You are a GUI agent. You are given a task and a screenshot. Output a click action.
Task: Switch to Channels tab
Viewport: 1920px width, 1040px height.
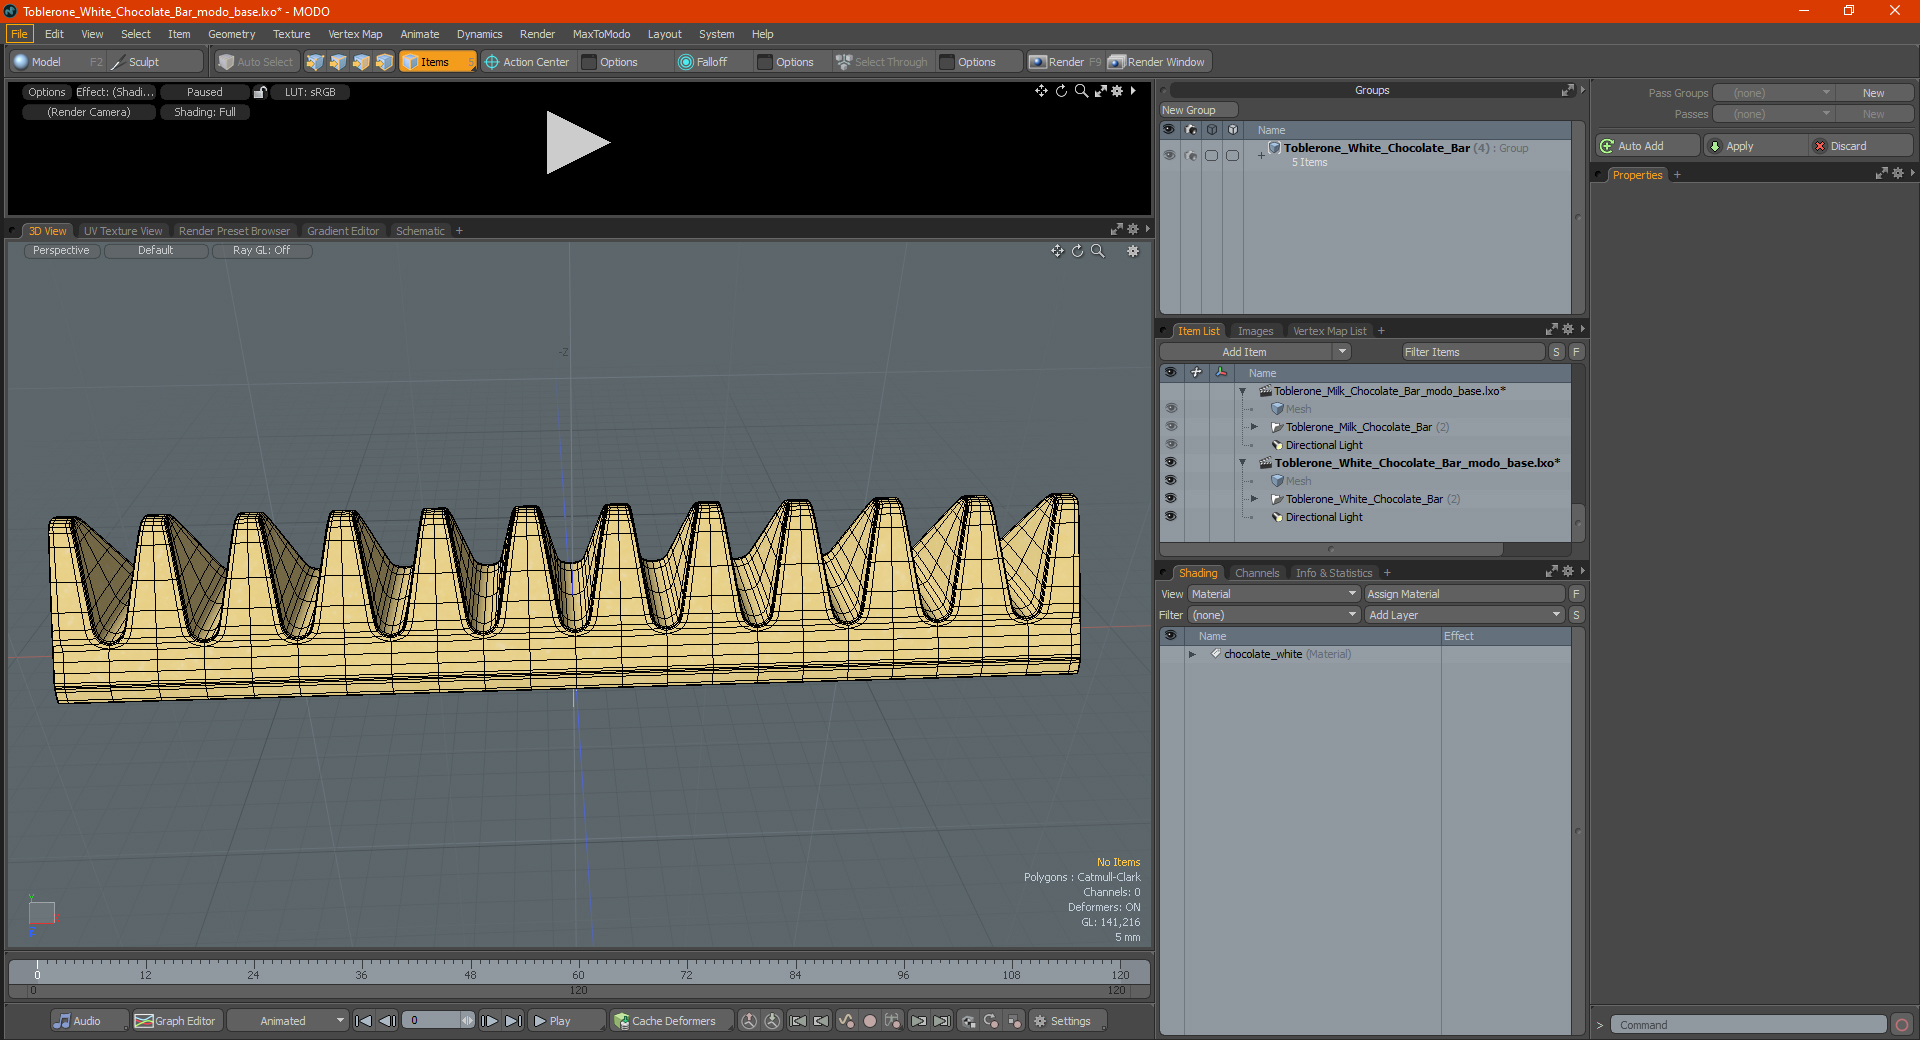[x=1256, y=573]
